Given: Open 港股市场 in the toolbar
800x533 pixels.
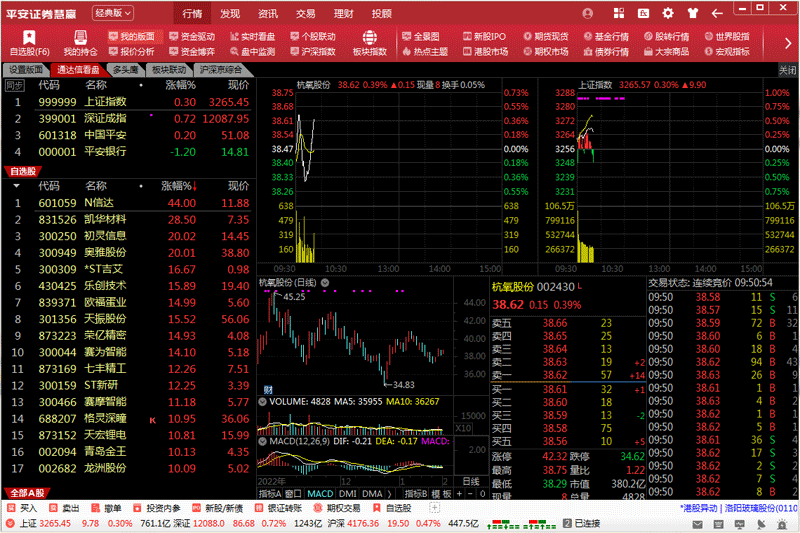Looking at the screenshot, I should 485,52.
